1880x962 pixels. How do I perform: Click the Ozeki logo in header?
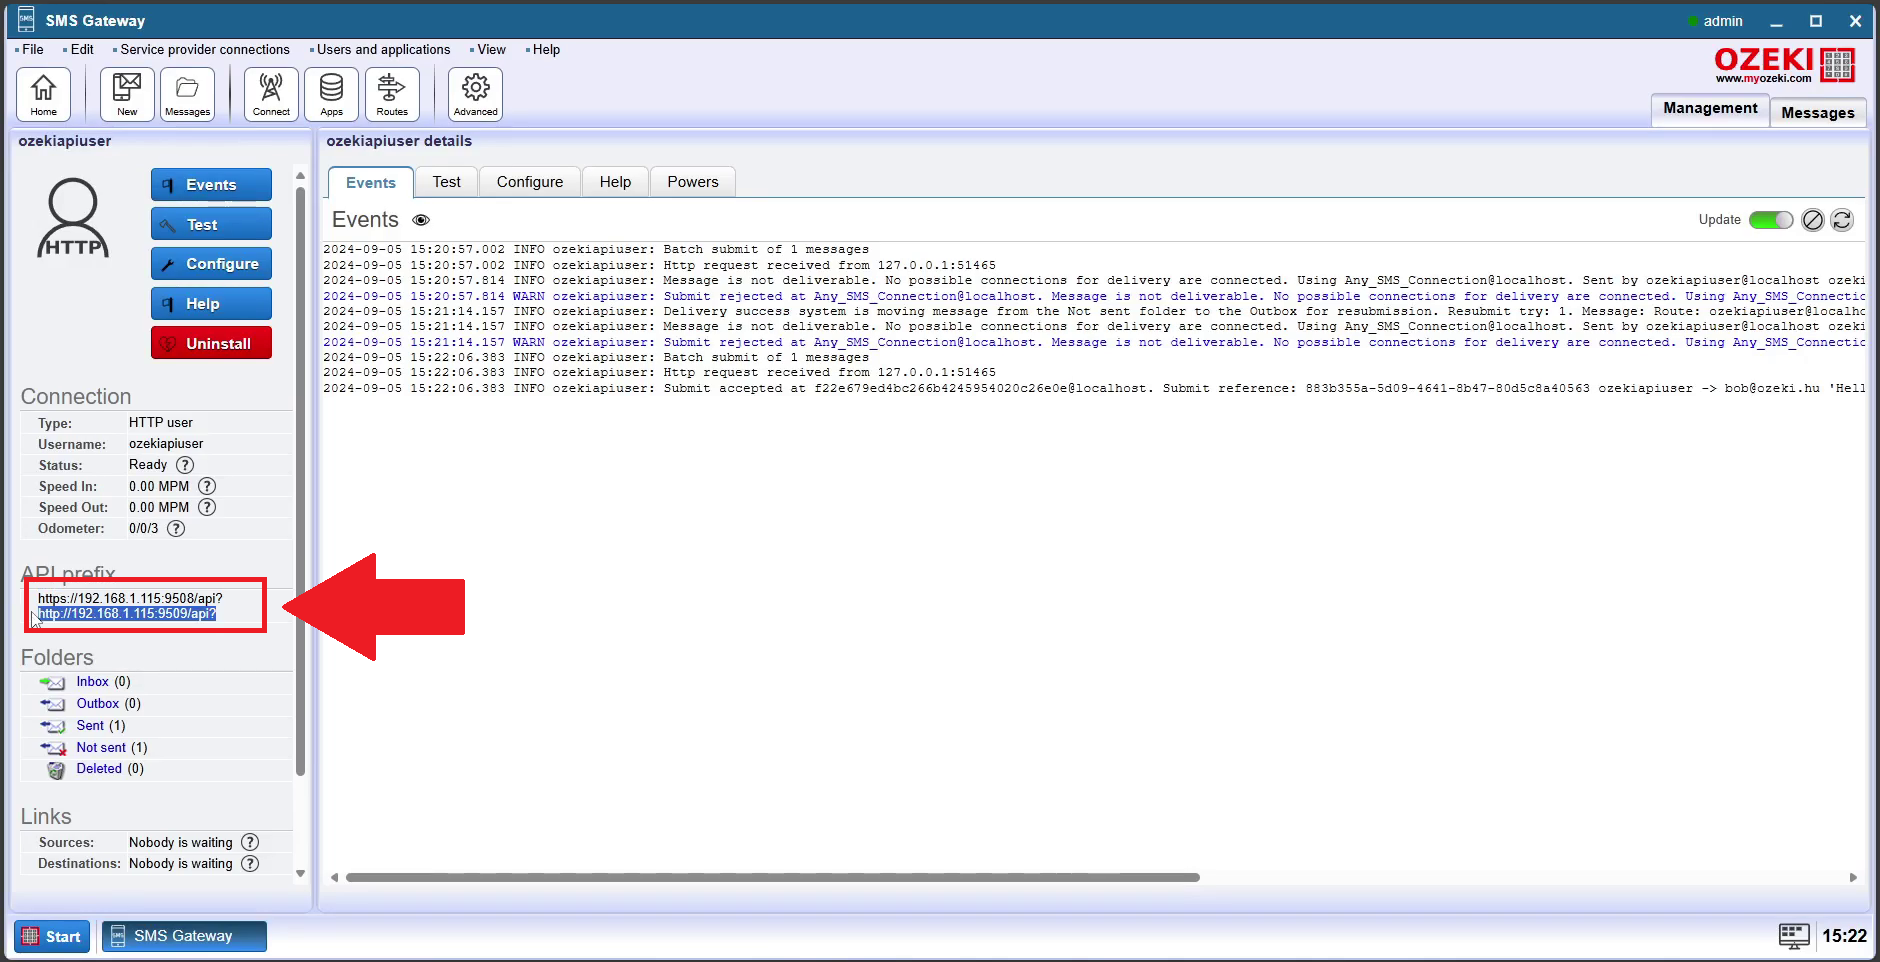pyautogui.click(x=1784, y=65)
